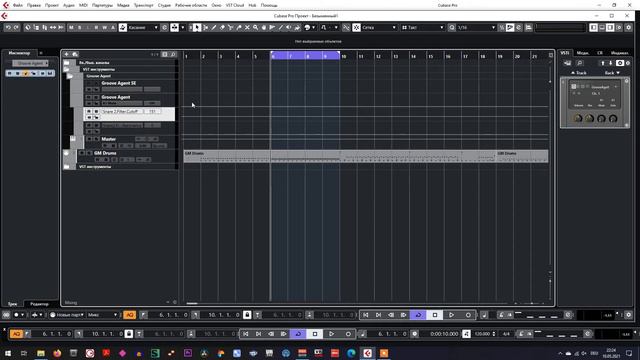Screen dimensions: 640x360
Task: Click bar 10 on the timeline ruler
Action: coord(344,56)
